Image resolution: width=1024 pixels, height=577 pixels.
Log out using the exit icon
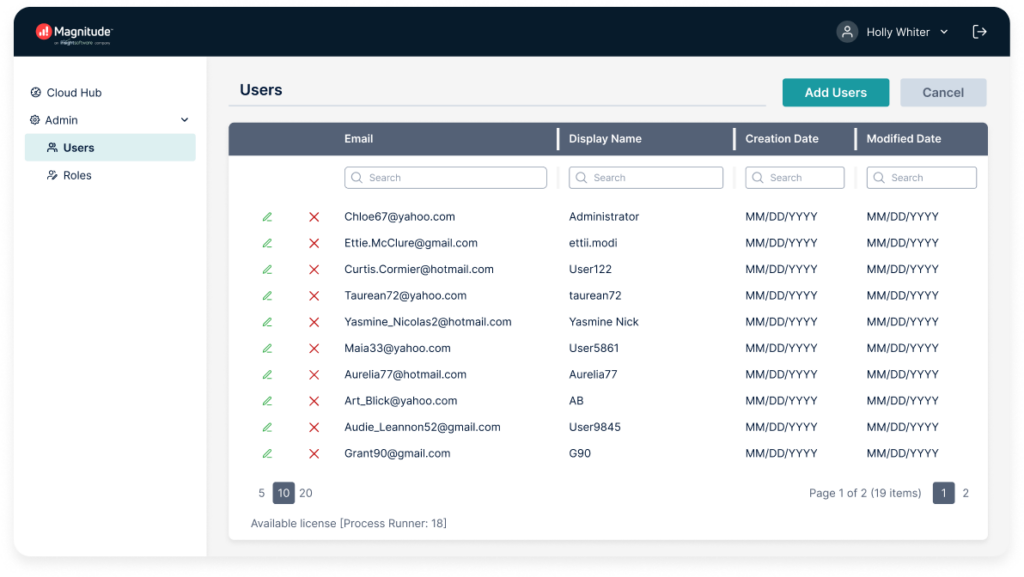pos(979,31)
